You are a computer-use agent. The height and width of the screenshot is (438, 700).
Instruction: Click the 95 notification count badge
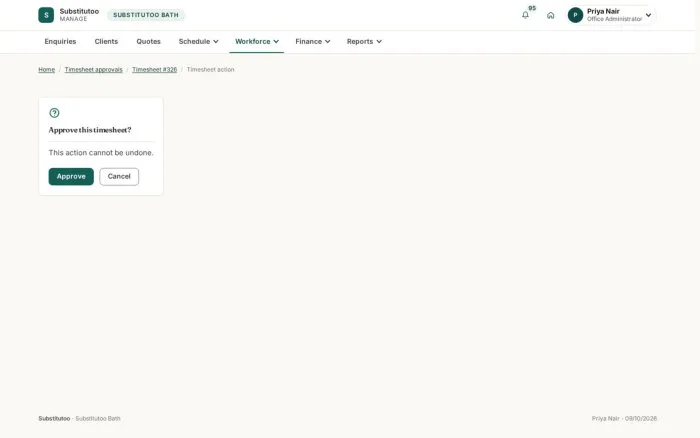click(x=532, y=8)
